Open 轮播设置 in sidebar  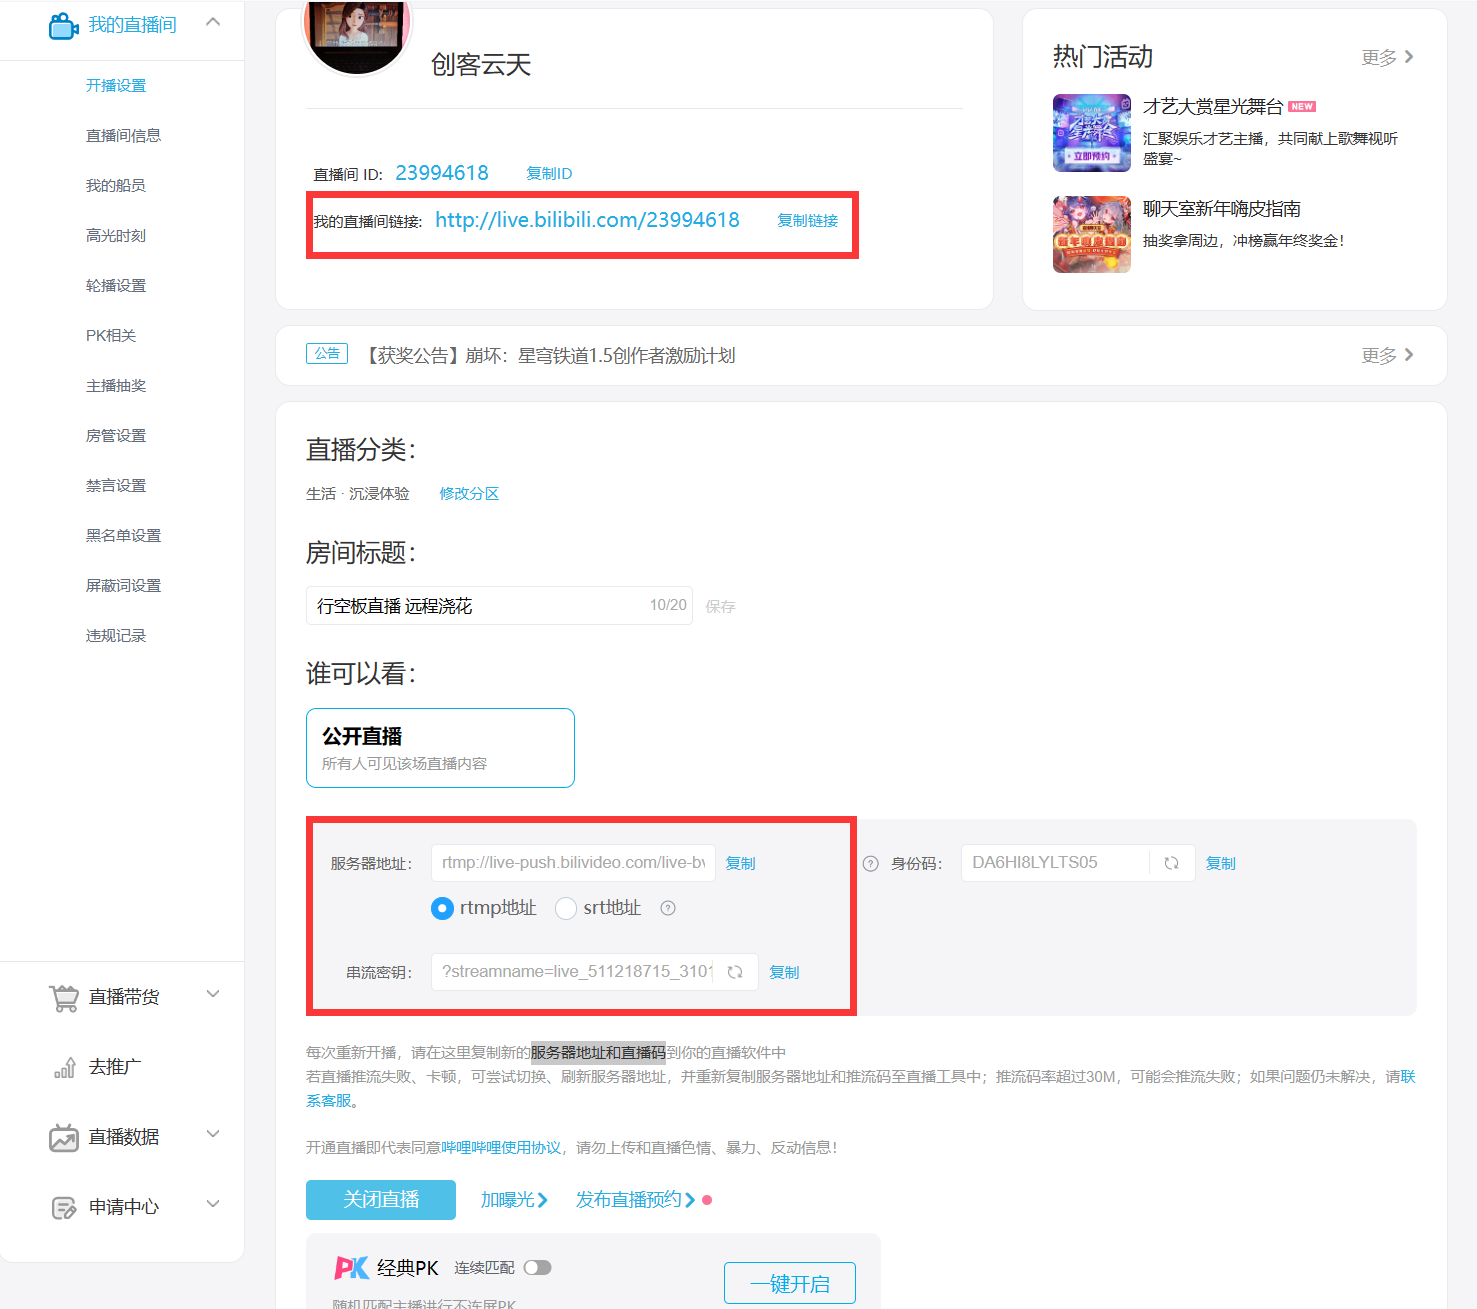(x=116, y=285)
